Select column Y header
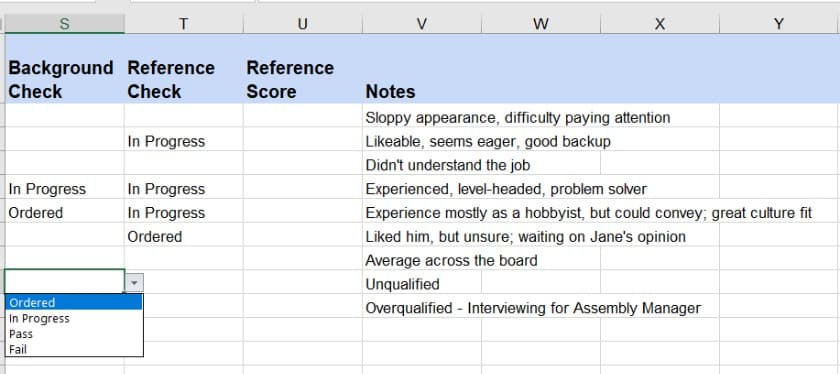Screen dimensions: 840x374 (x=779, y=24)
